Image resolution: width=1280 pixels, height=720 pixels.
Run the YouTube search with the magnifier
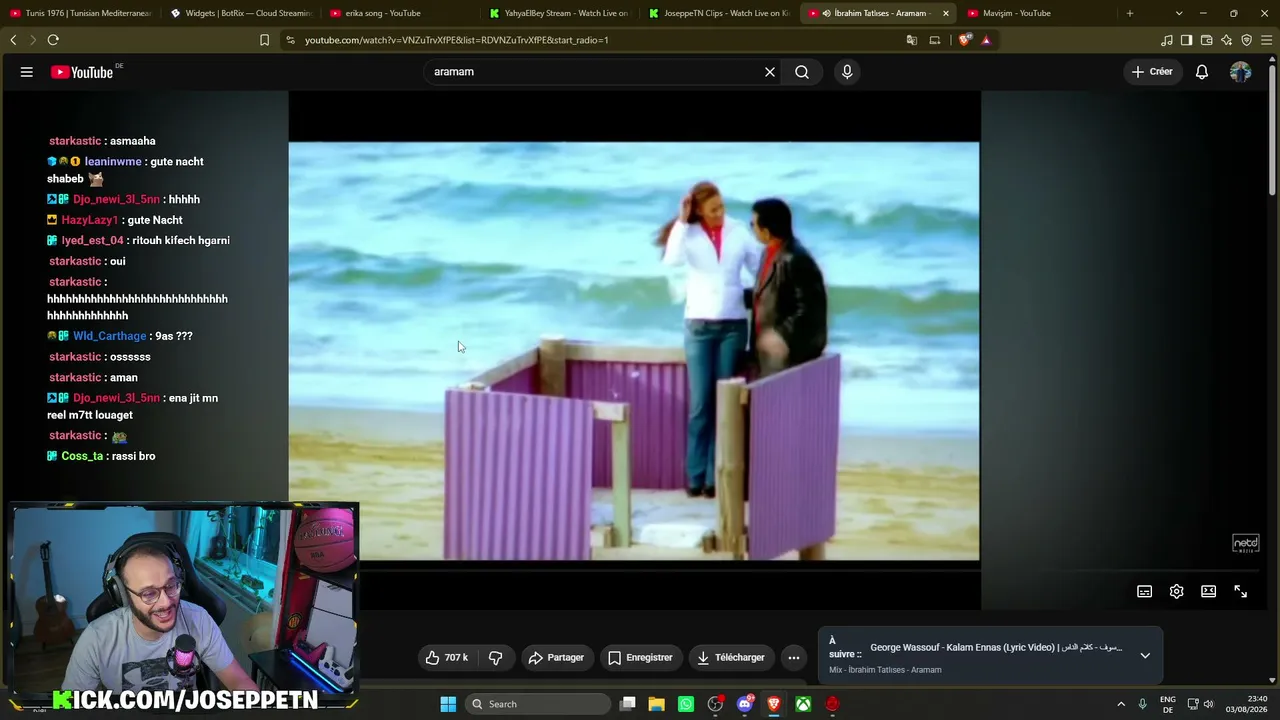(x=802, y=72)
